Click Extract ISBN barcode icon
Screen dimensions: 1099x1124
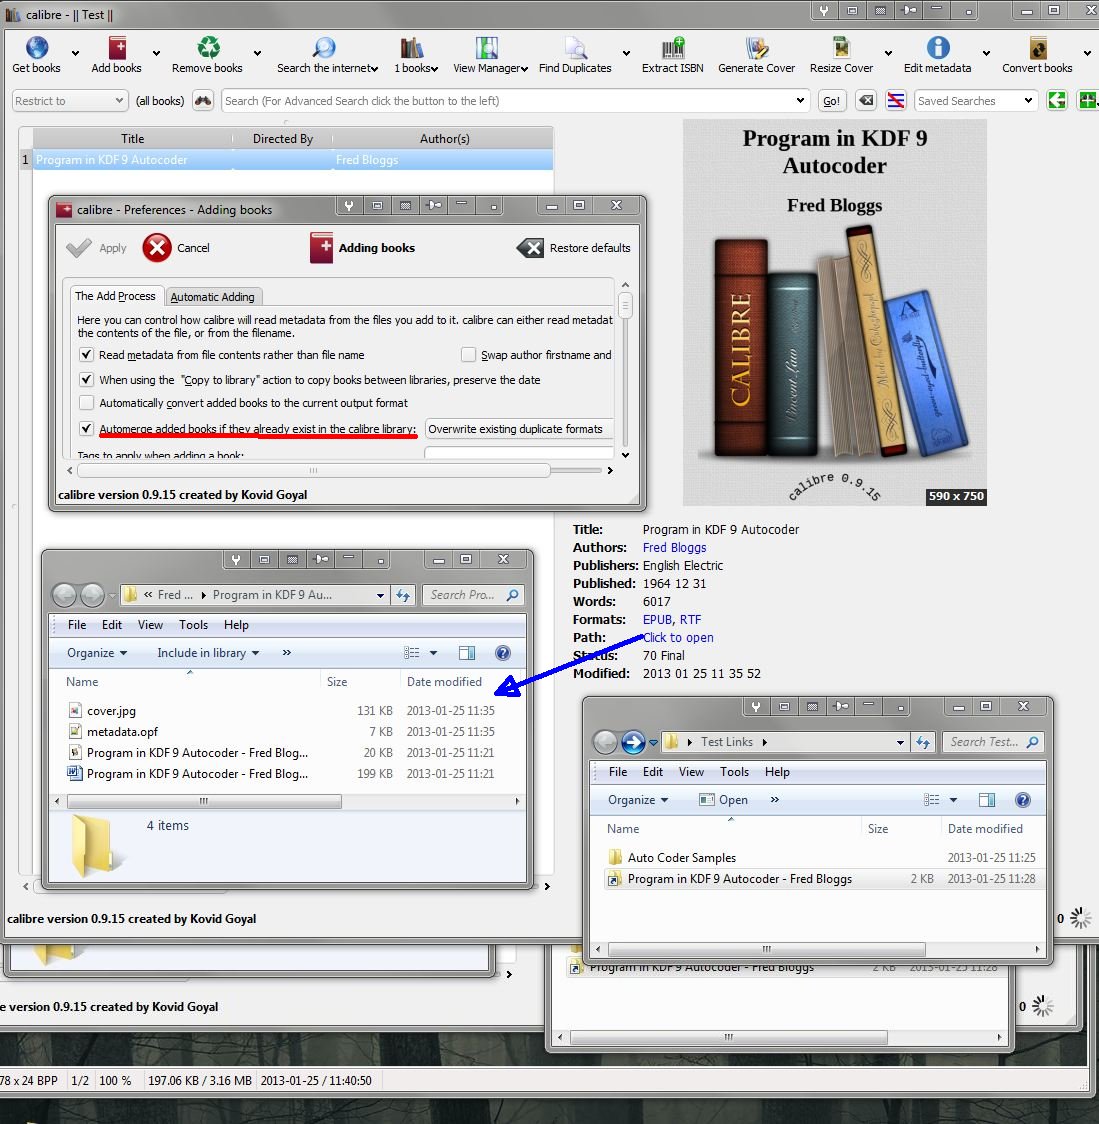pos(672,48)
